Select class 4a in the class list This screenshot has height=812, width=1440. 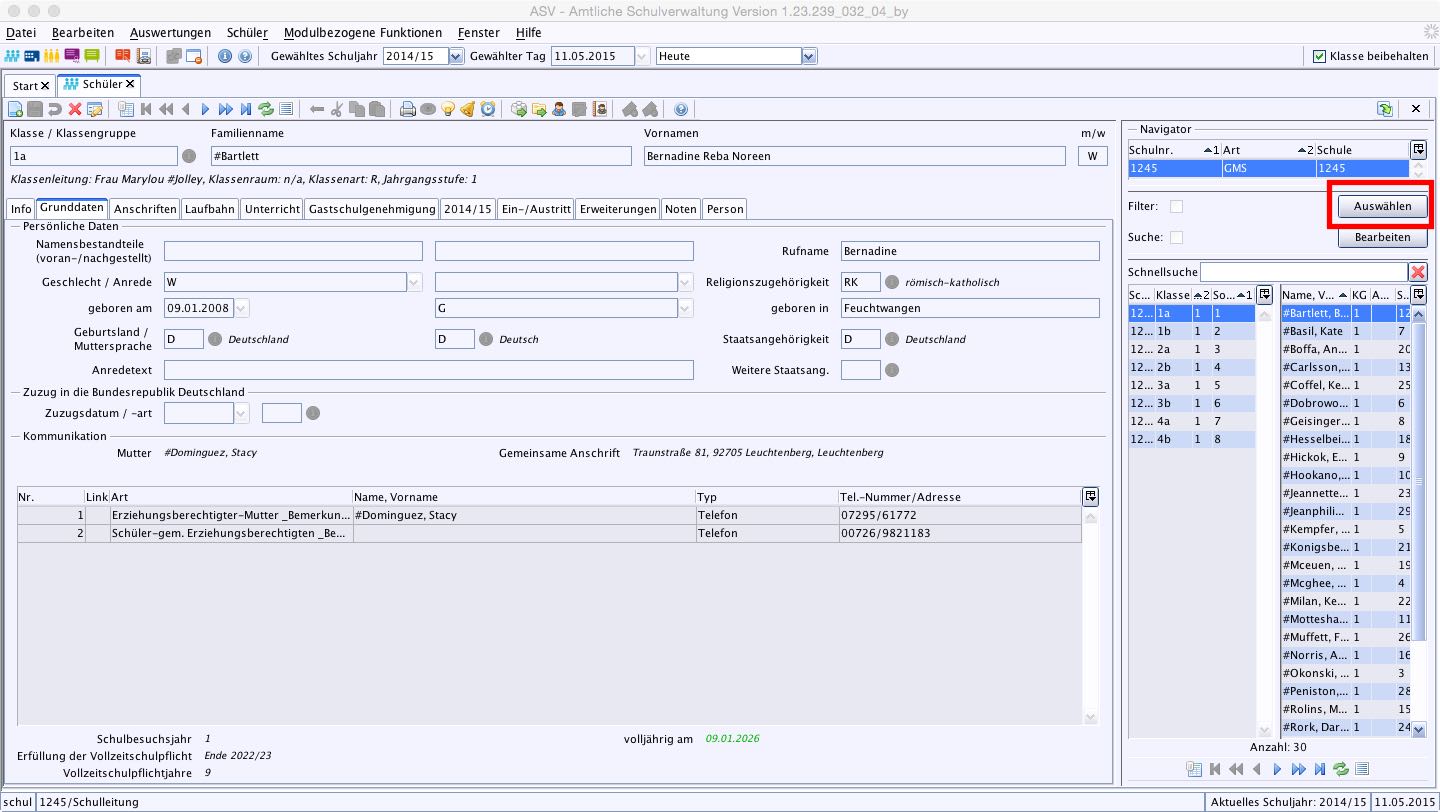tap(1191, 421)
